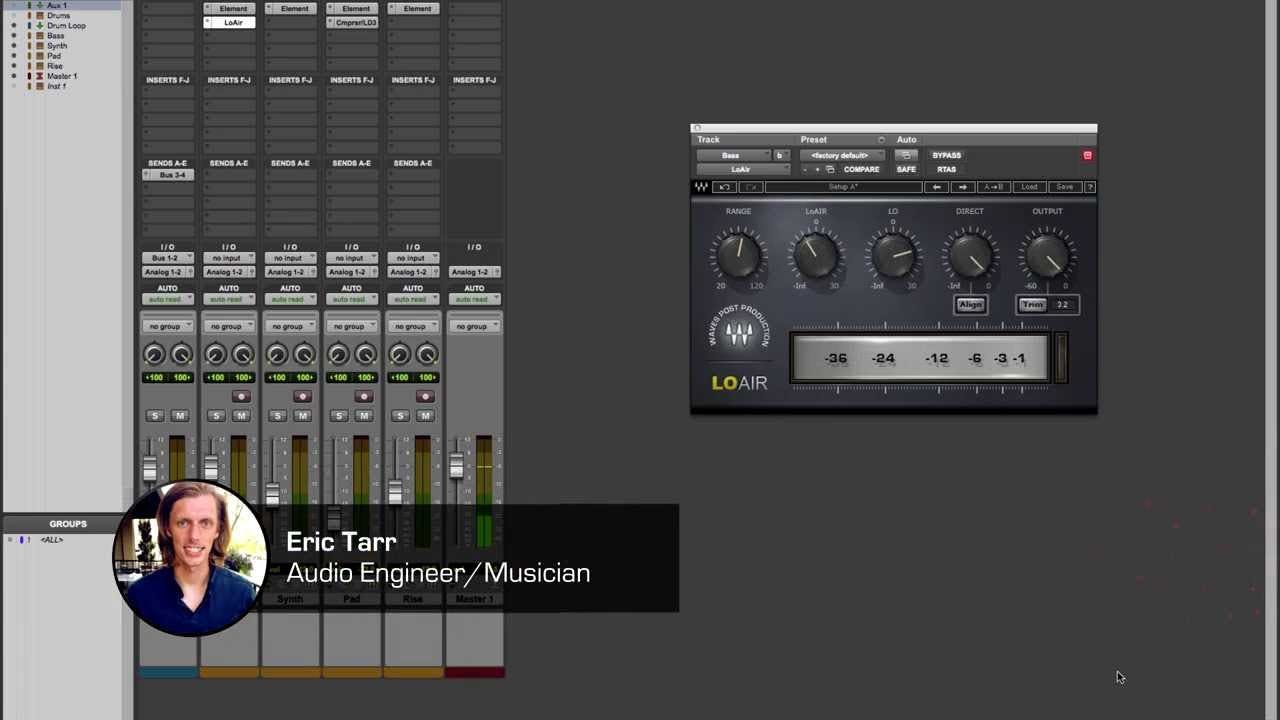1280x720 pixels.
Task: Click the Drums track type icon in list
Action: pos(40,16)
